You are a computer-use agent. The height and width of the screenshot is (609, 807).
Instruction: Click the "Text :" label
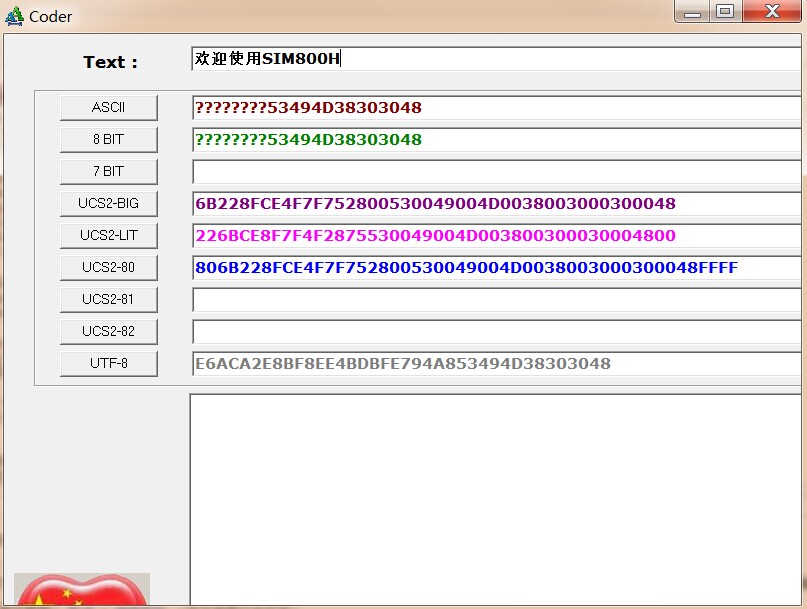point(111,62)
